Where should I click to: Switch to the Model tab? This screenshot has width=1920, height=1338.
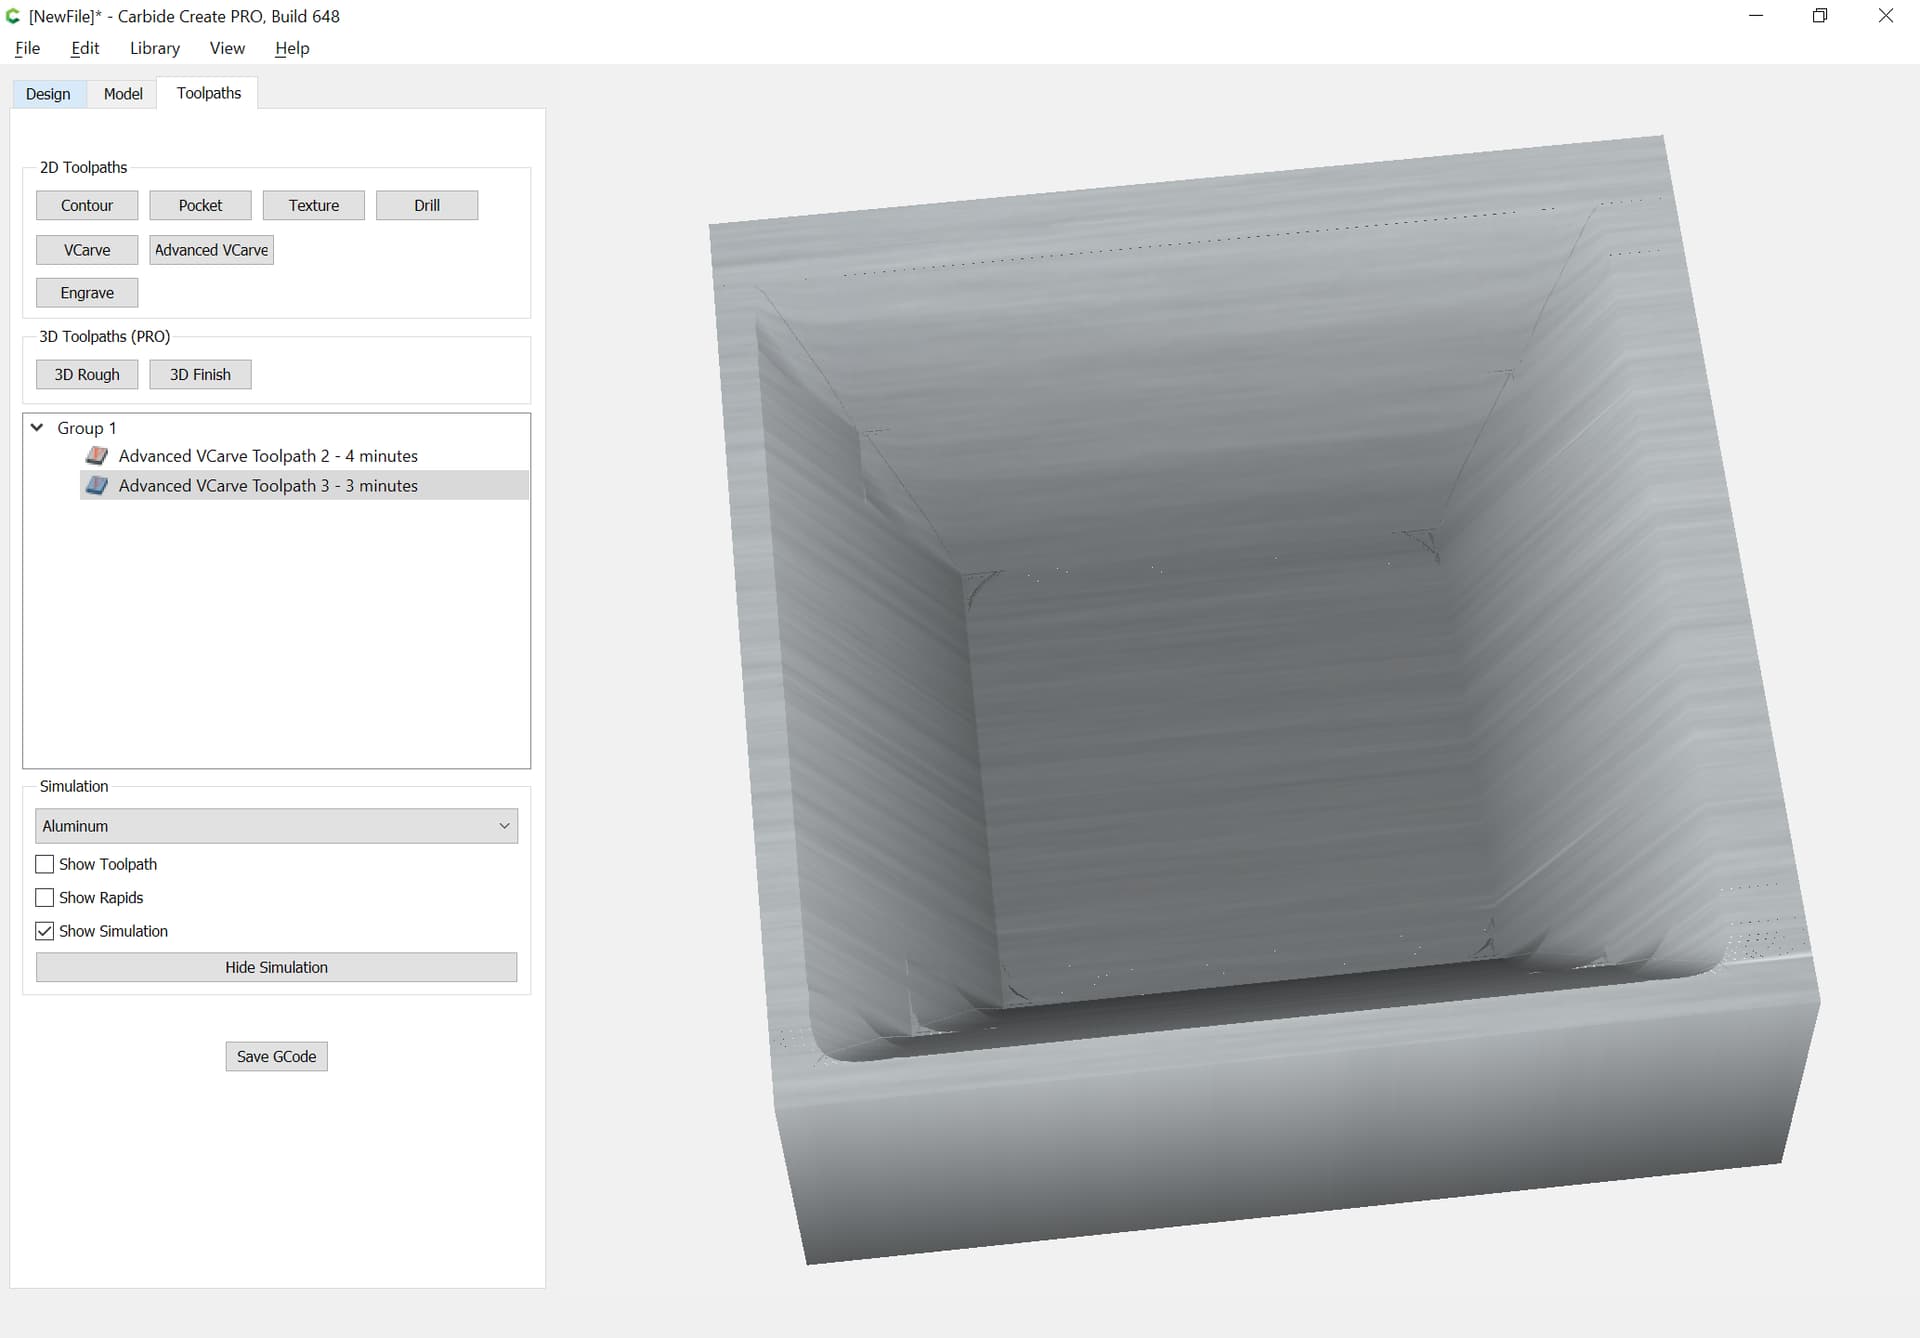click(123, 94)
